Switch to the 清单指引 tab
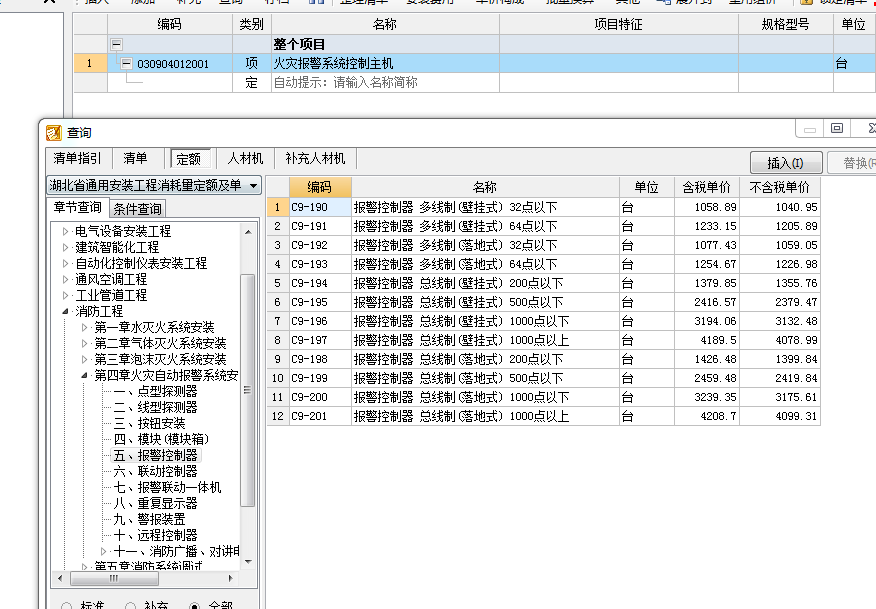 pos(77,158)
